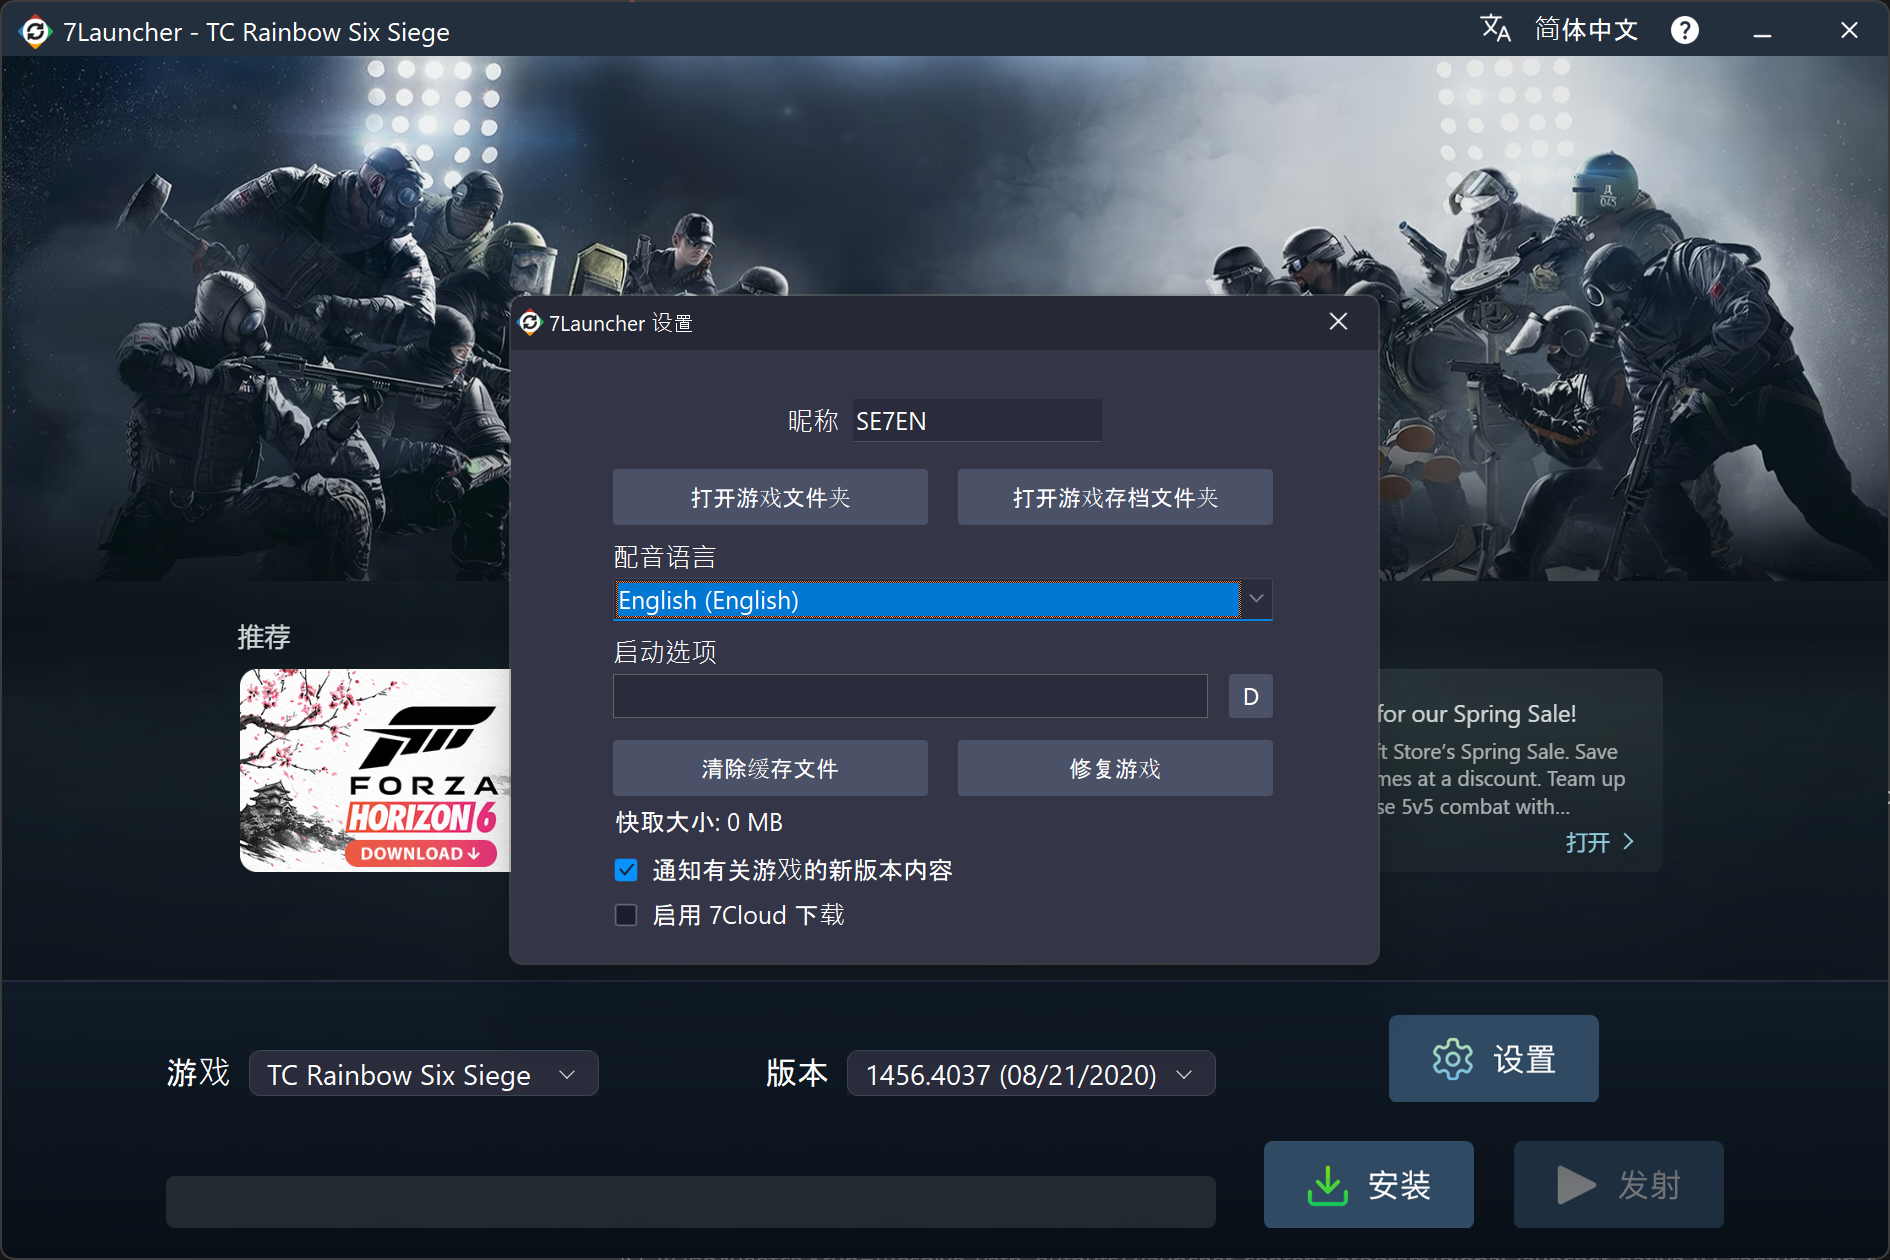Click the 安装 install button
The height and width of the screenshot is (1260, 1890).
[1368, 1184]
